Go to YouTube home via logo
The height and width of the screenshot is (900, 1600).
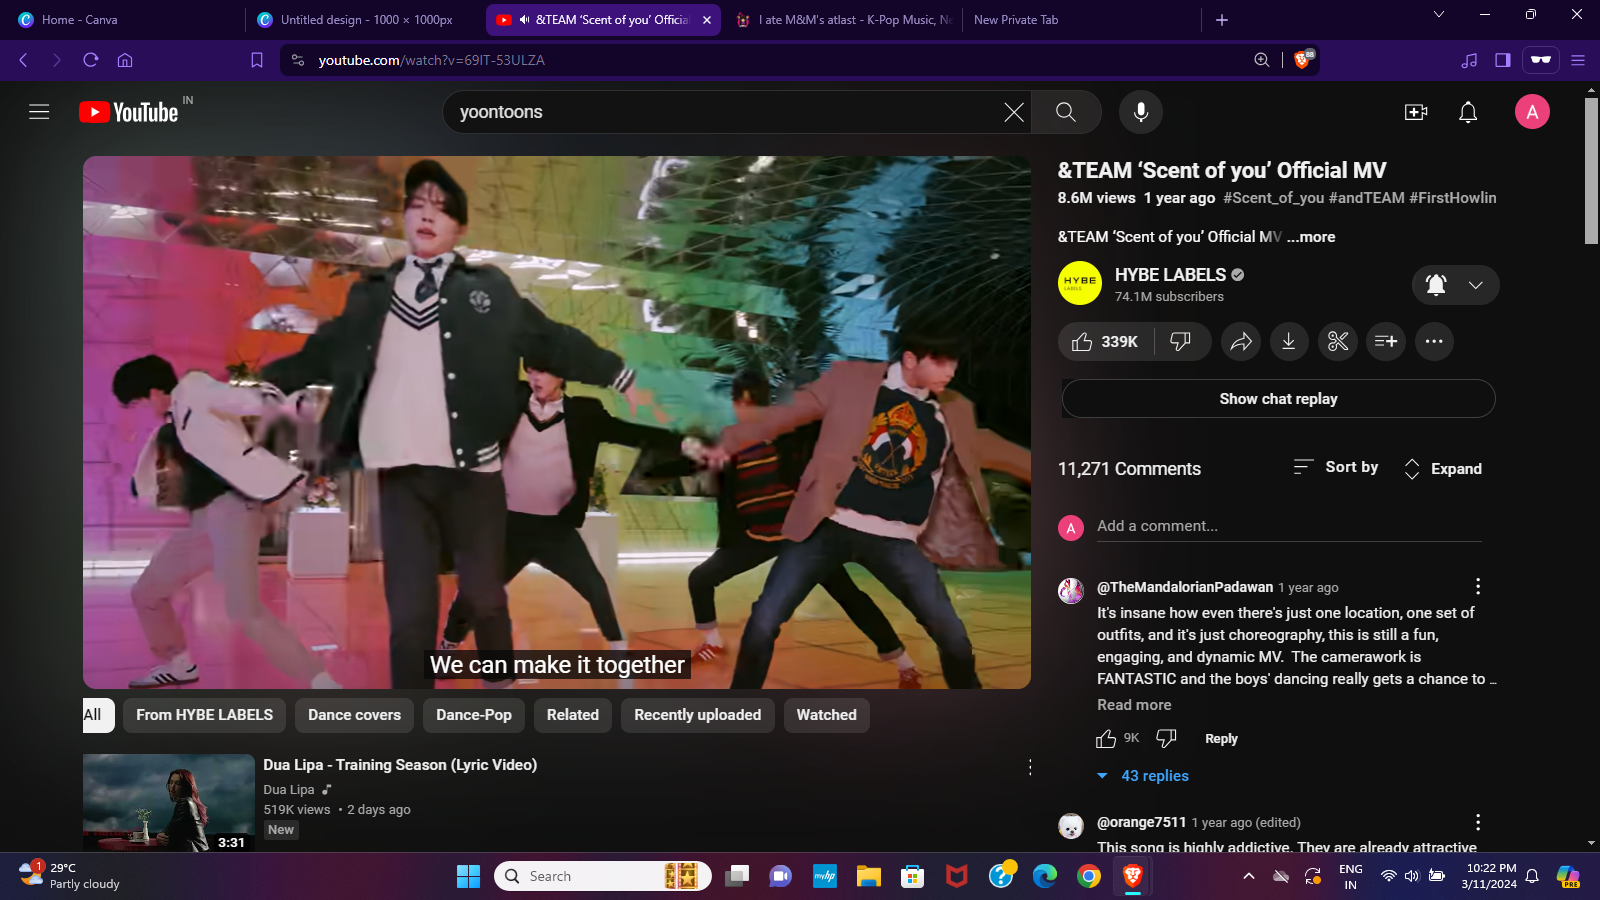(129, 112)
